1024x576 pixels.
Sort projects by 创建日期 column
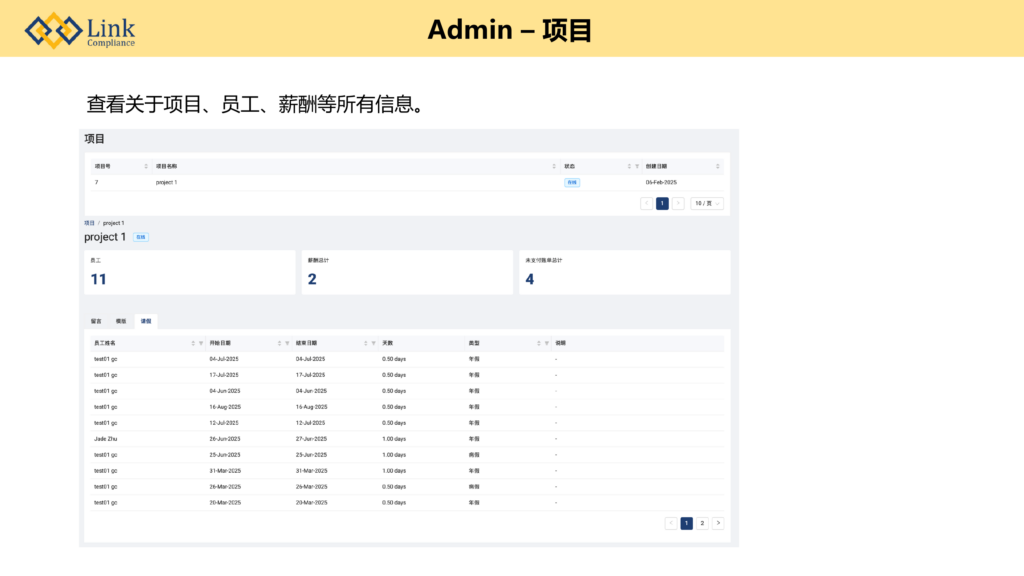717,166
